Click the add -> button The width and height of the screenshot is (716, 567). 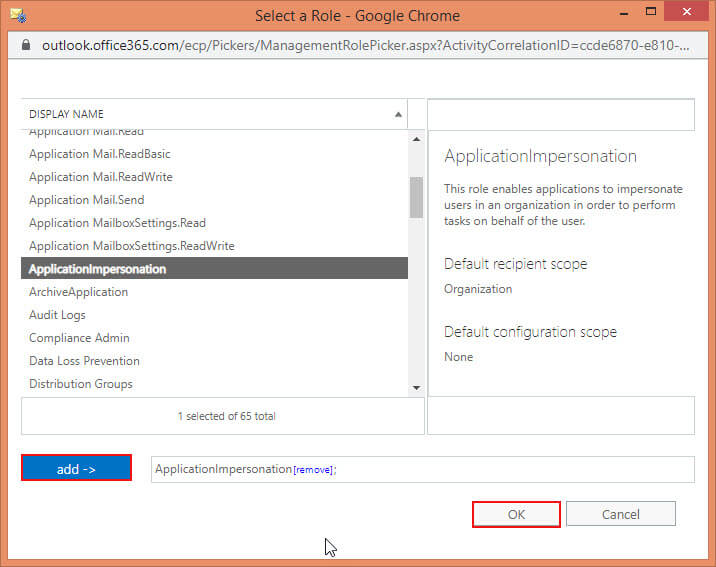[76, 467]
